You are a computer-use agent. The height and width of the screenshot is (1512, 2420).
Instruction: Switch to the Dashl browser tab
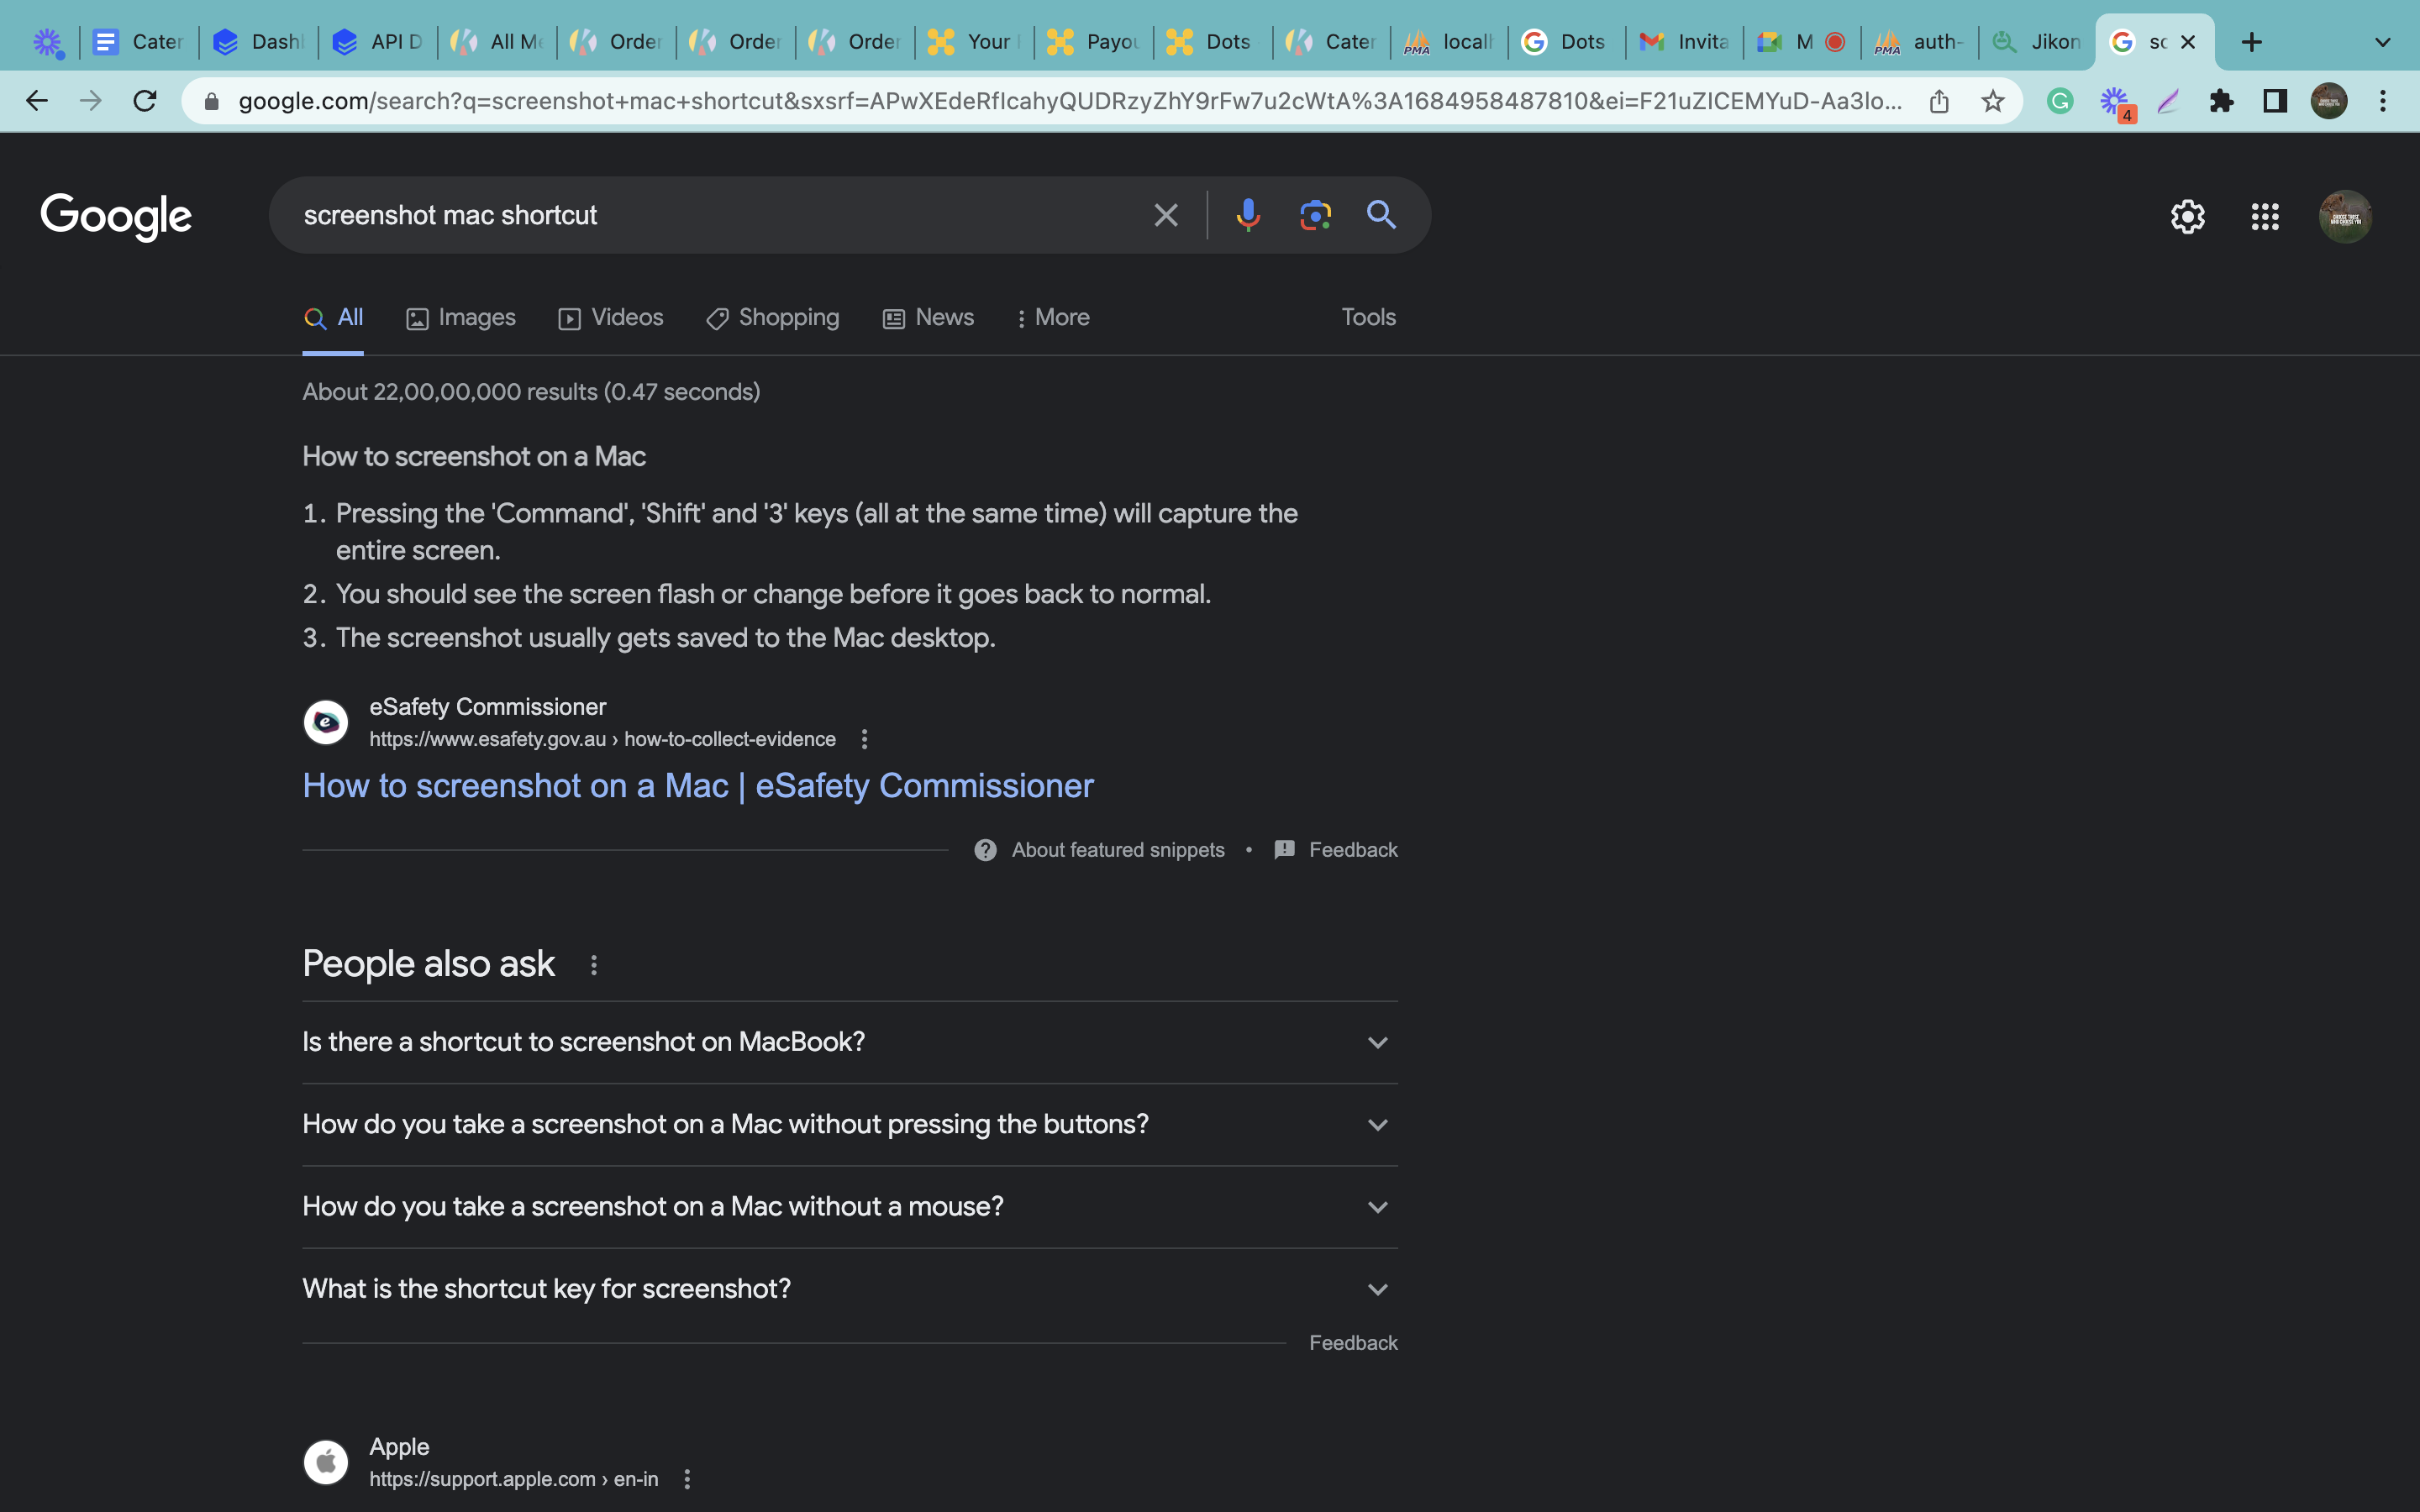(x=259, y=42)
